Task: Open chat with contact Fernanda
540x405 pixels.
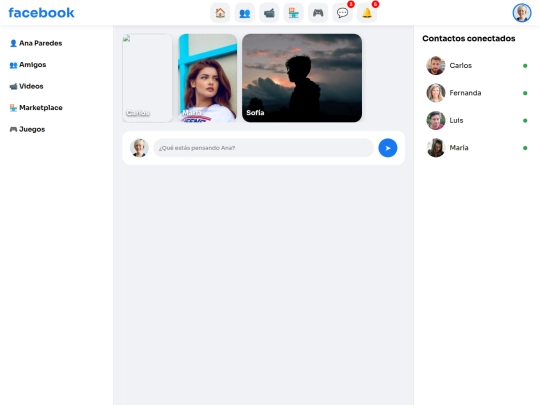Action: pos(477,93)
